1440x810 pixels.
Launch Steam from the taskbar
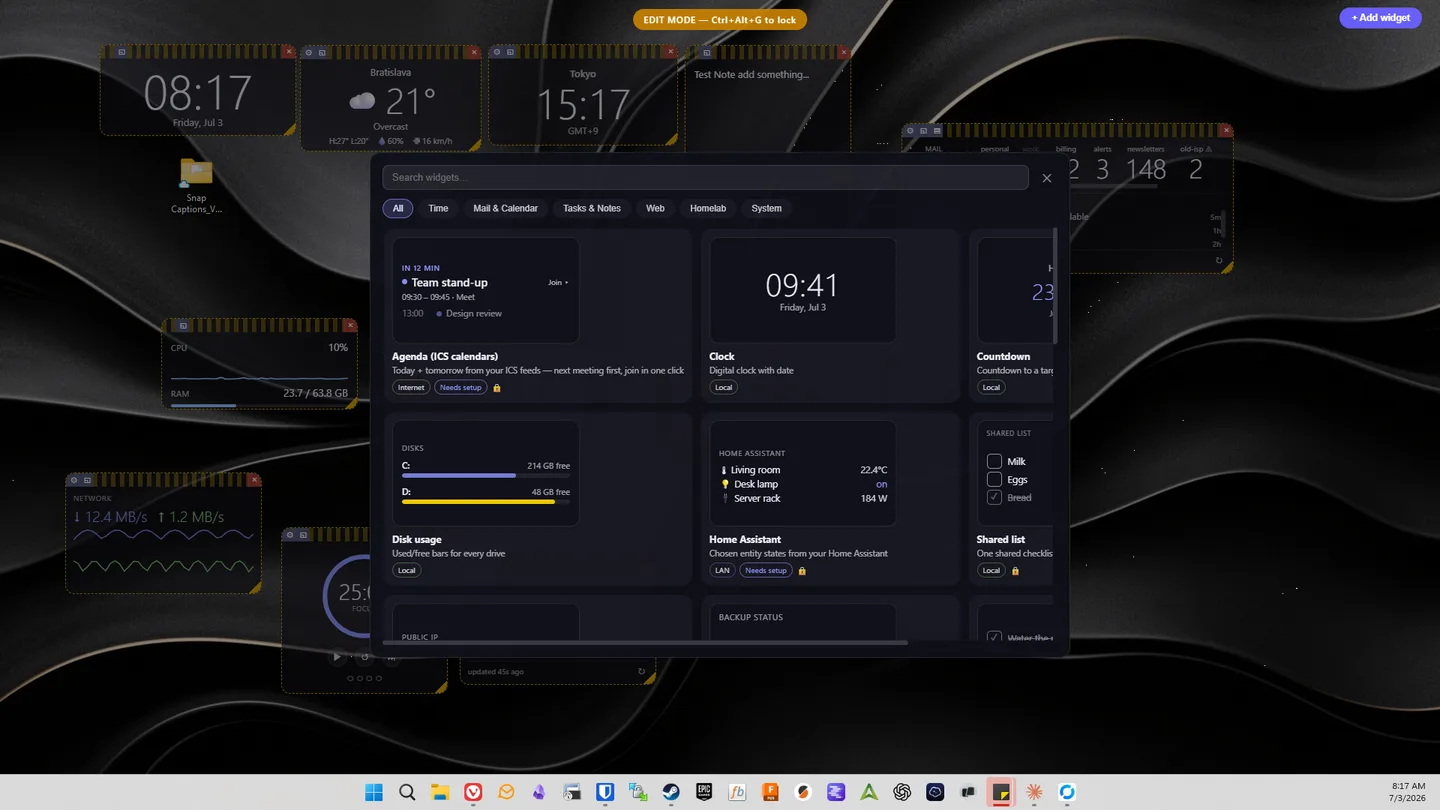pos(671,793)
